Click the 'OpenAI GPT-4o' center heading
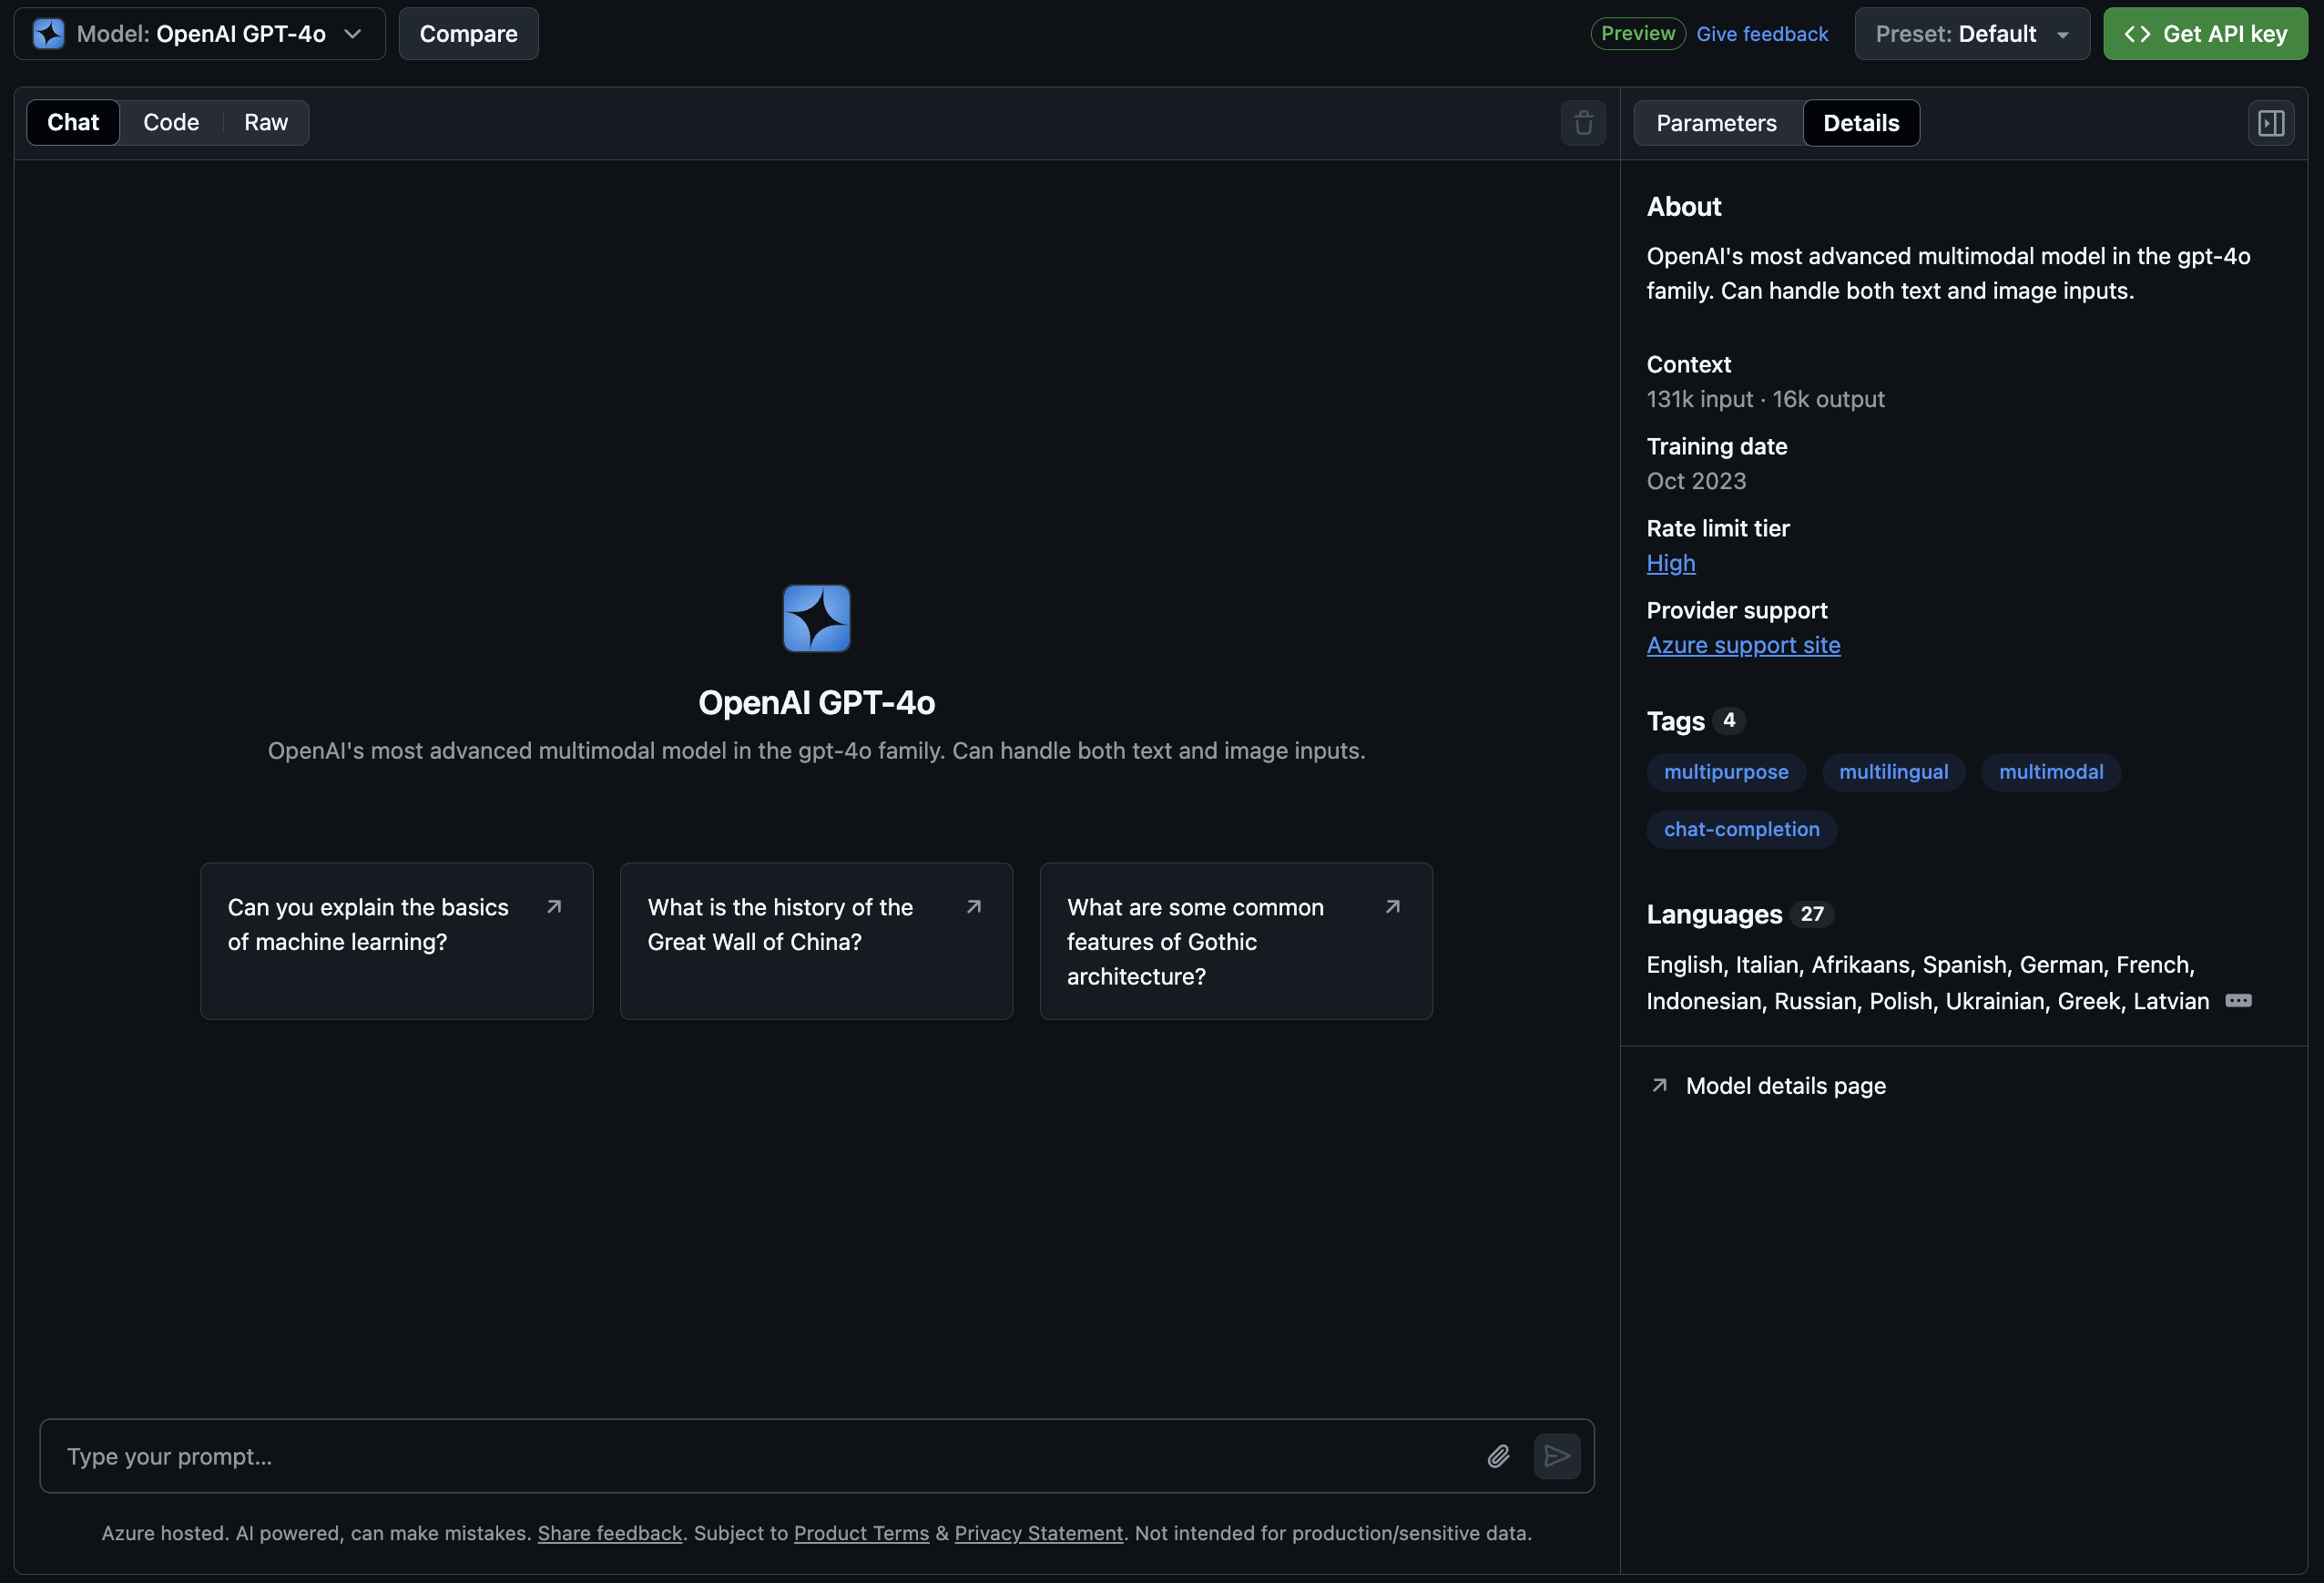The image size is (2324, 1583). [x=816, y=703]
